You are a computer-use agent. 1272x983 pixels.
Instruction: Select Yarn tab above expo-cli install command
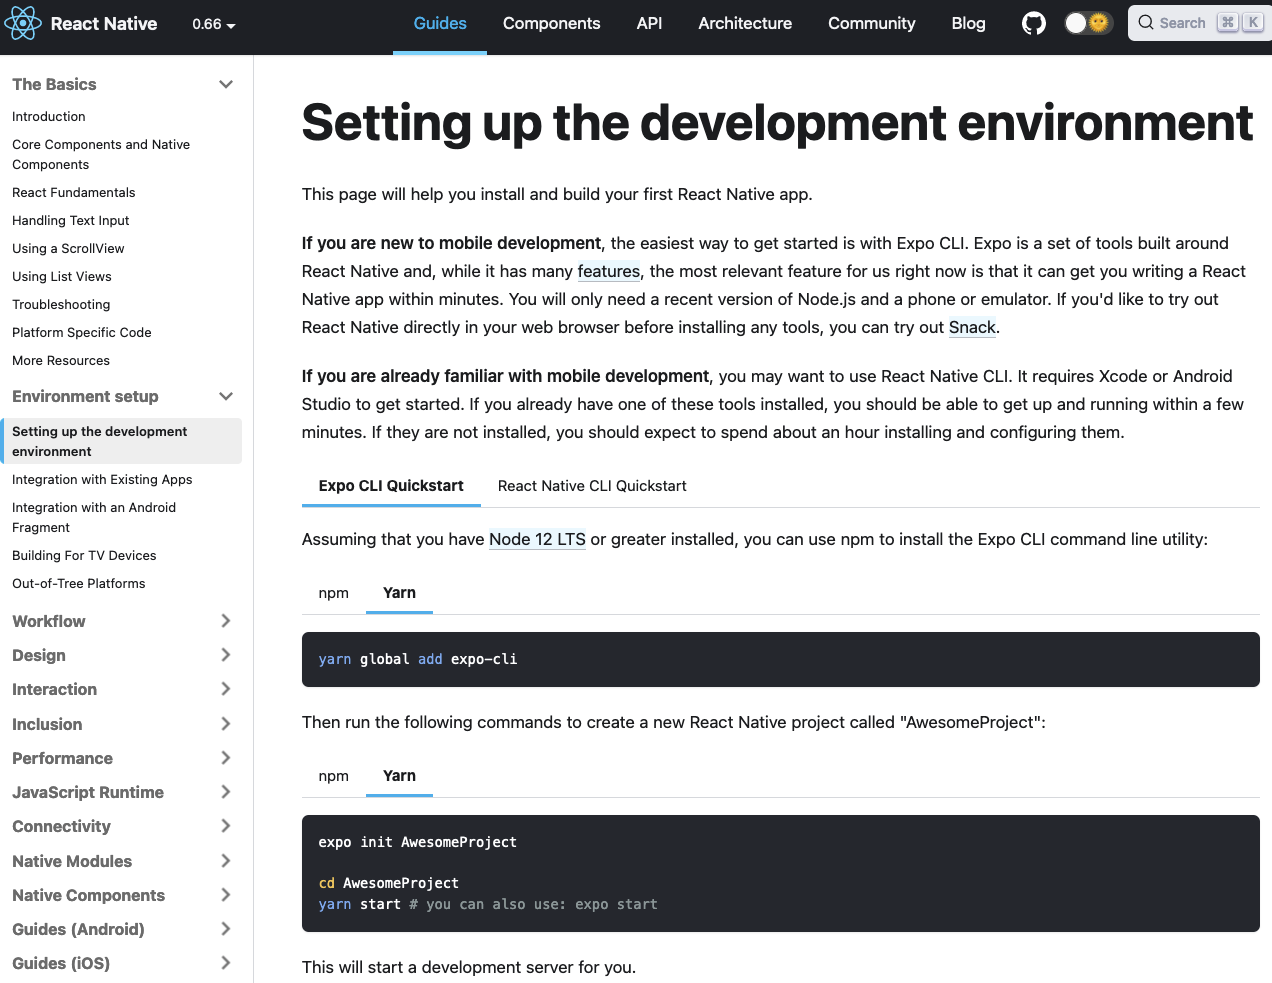(399, 593)
